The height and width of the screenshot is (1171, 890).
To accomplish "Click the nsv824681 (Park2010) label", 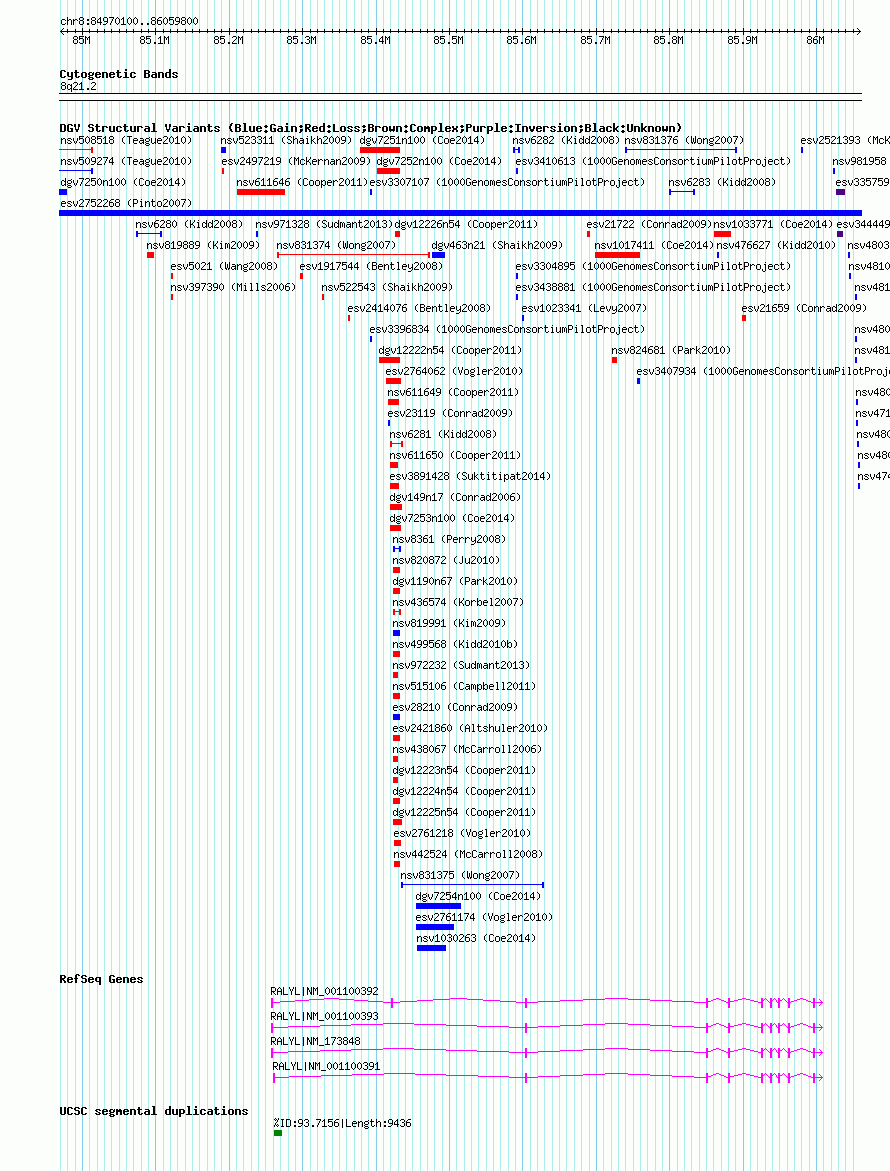I will [x=671, y=350].
